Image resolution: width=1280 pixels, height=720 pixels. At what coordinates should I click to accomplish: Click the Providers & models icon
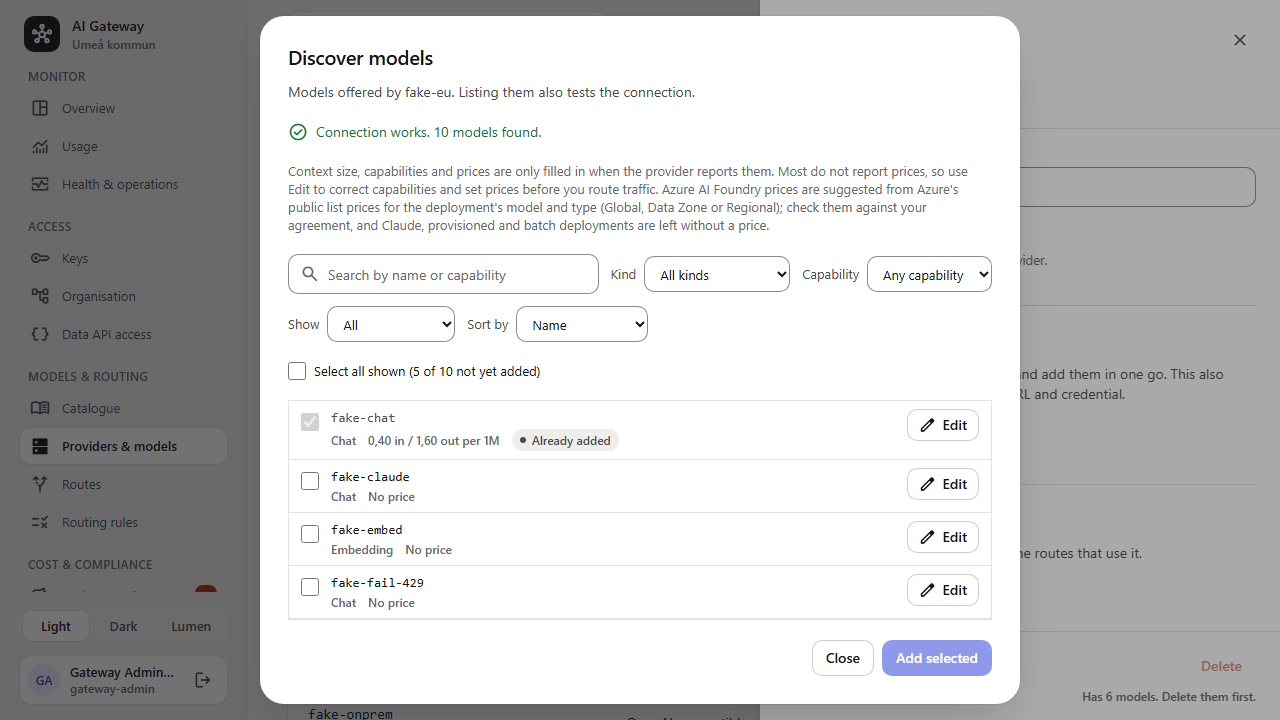(40, 446)
